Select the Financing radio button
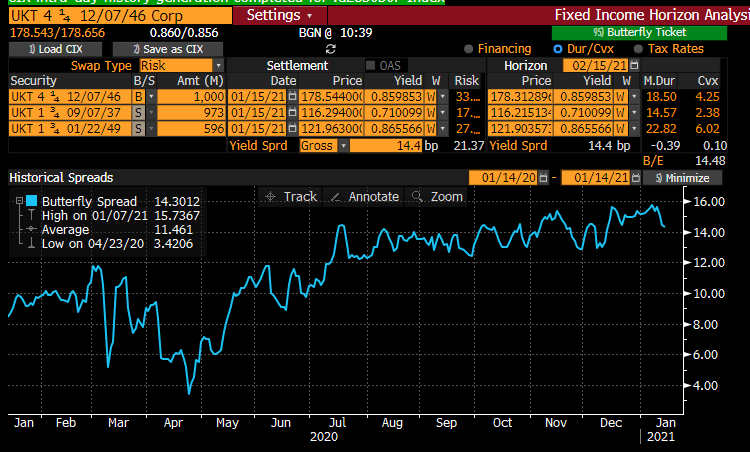This screenshot has width=750, height=452. pyautogui.click(x=468, y=49)
